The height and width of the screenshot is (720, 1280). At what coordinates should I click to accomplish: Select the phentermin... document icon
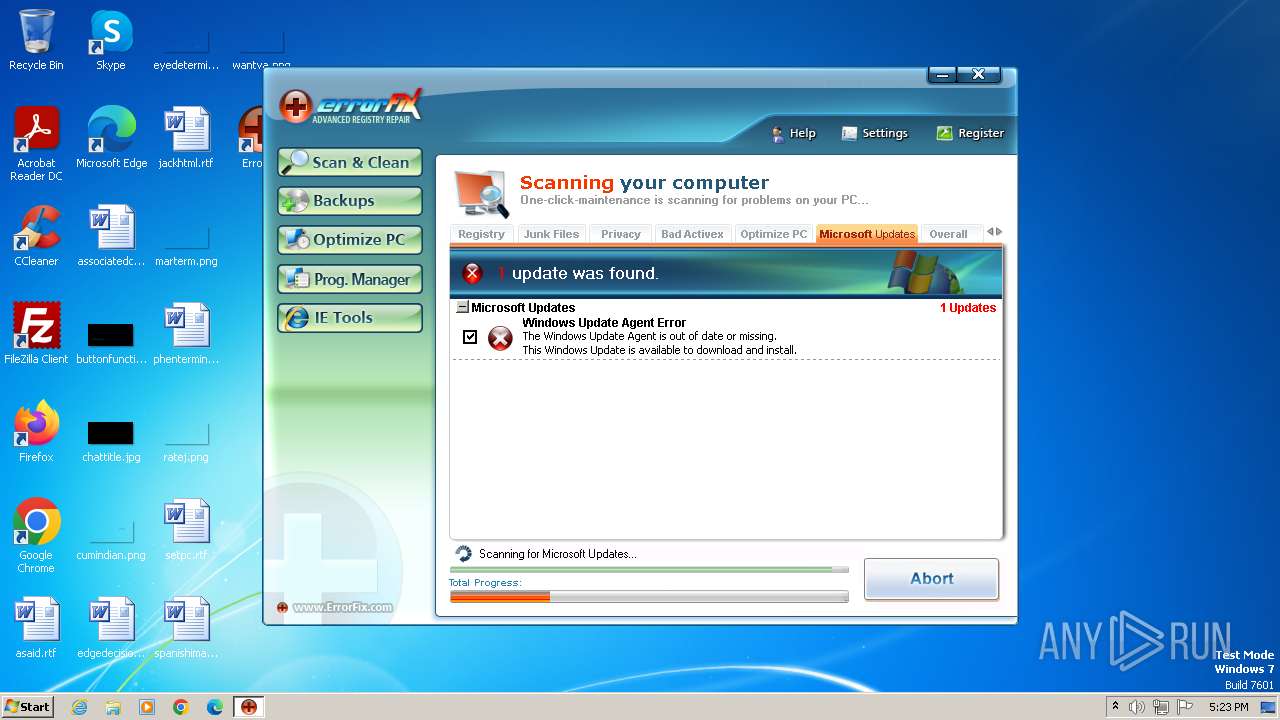point(186,334)
